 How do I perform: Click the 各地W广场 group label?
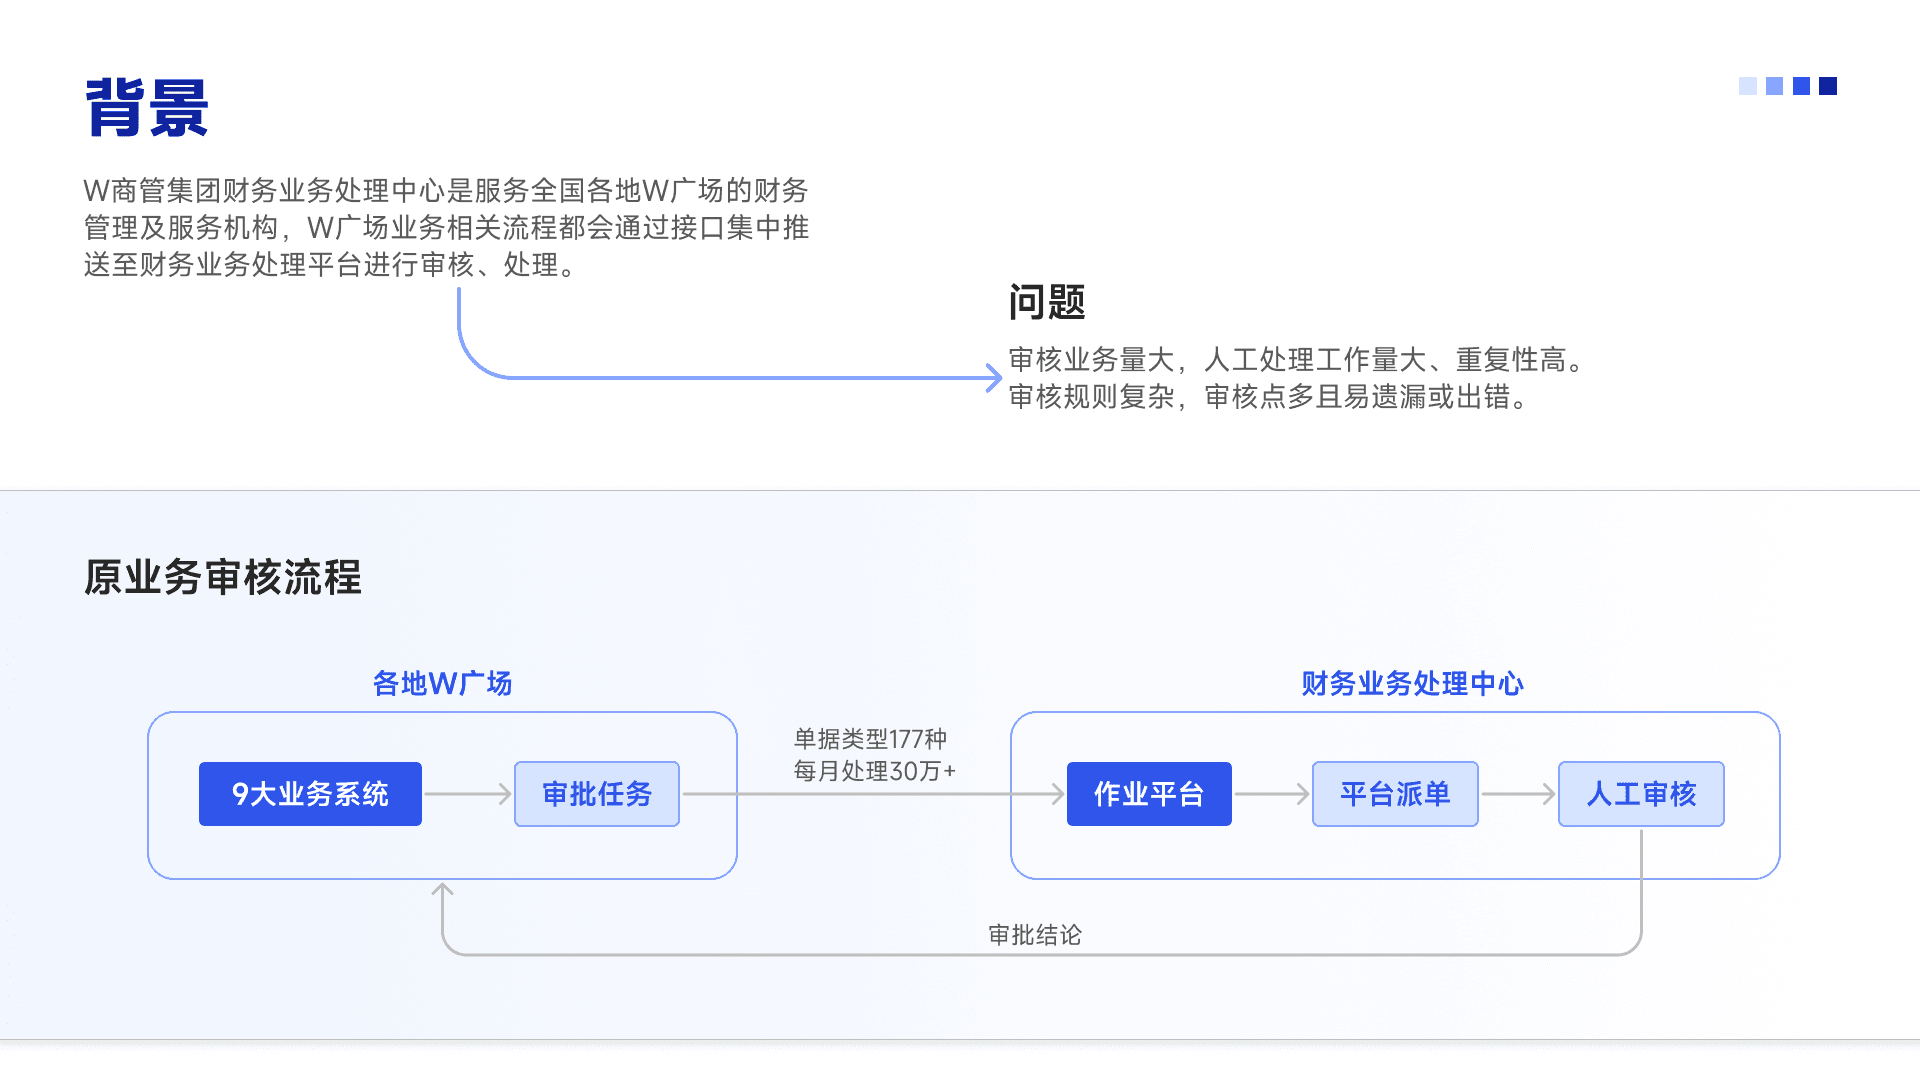point(442,683)
